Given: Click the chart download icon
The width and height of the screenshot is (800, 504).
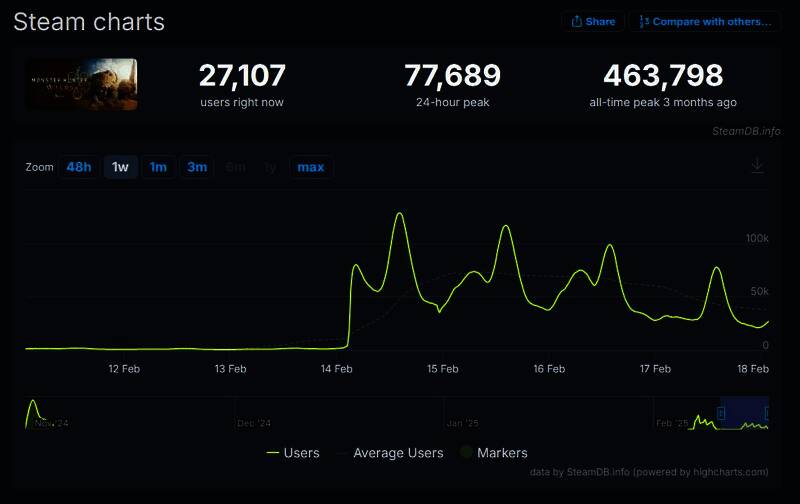Looking at the screenshot, I should coord(757,166).
